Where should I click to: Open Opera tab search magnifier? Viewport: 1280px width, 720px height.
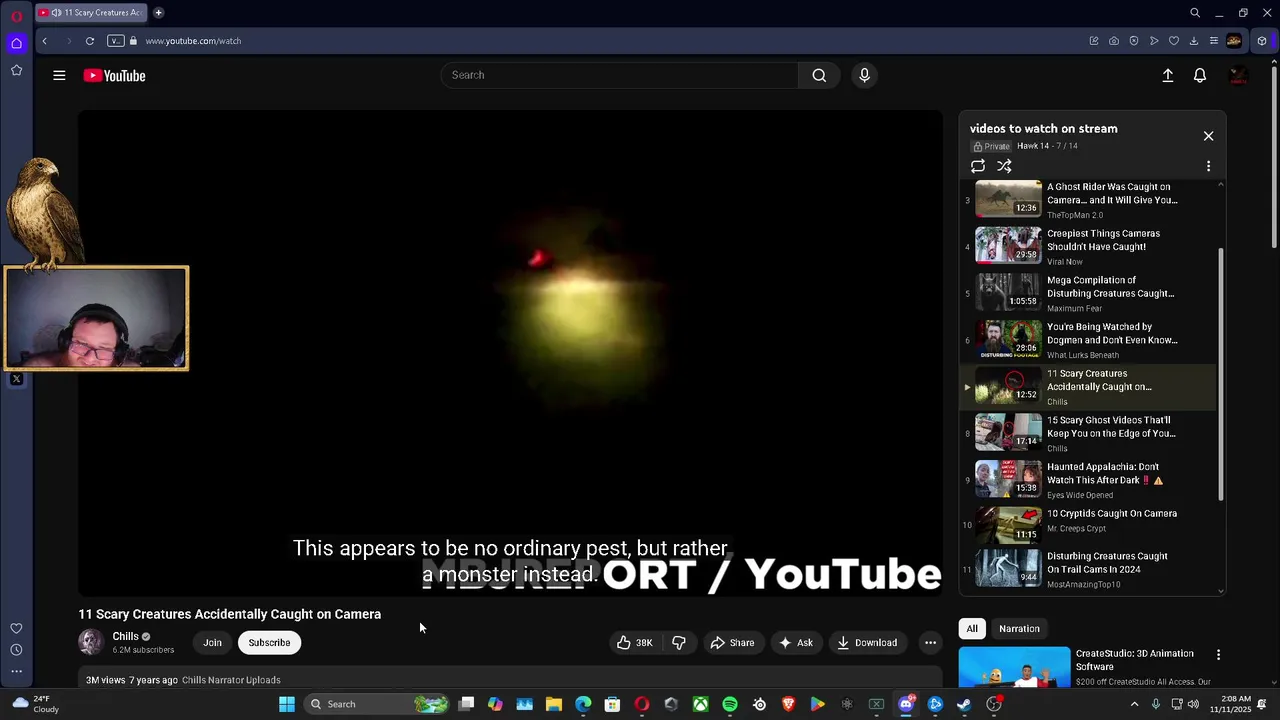(x=1195, y=13)
